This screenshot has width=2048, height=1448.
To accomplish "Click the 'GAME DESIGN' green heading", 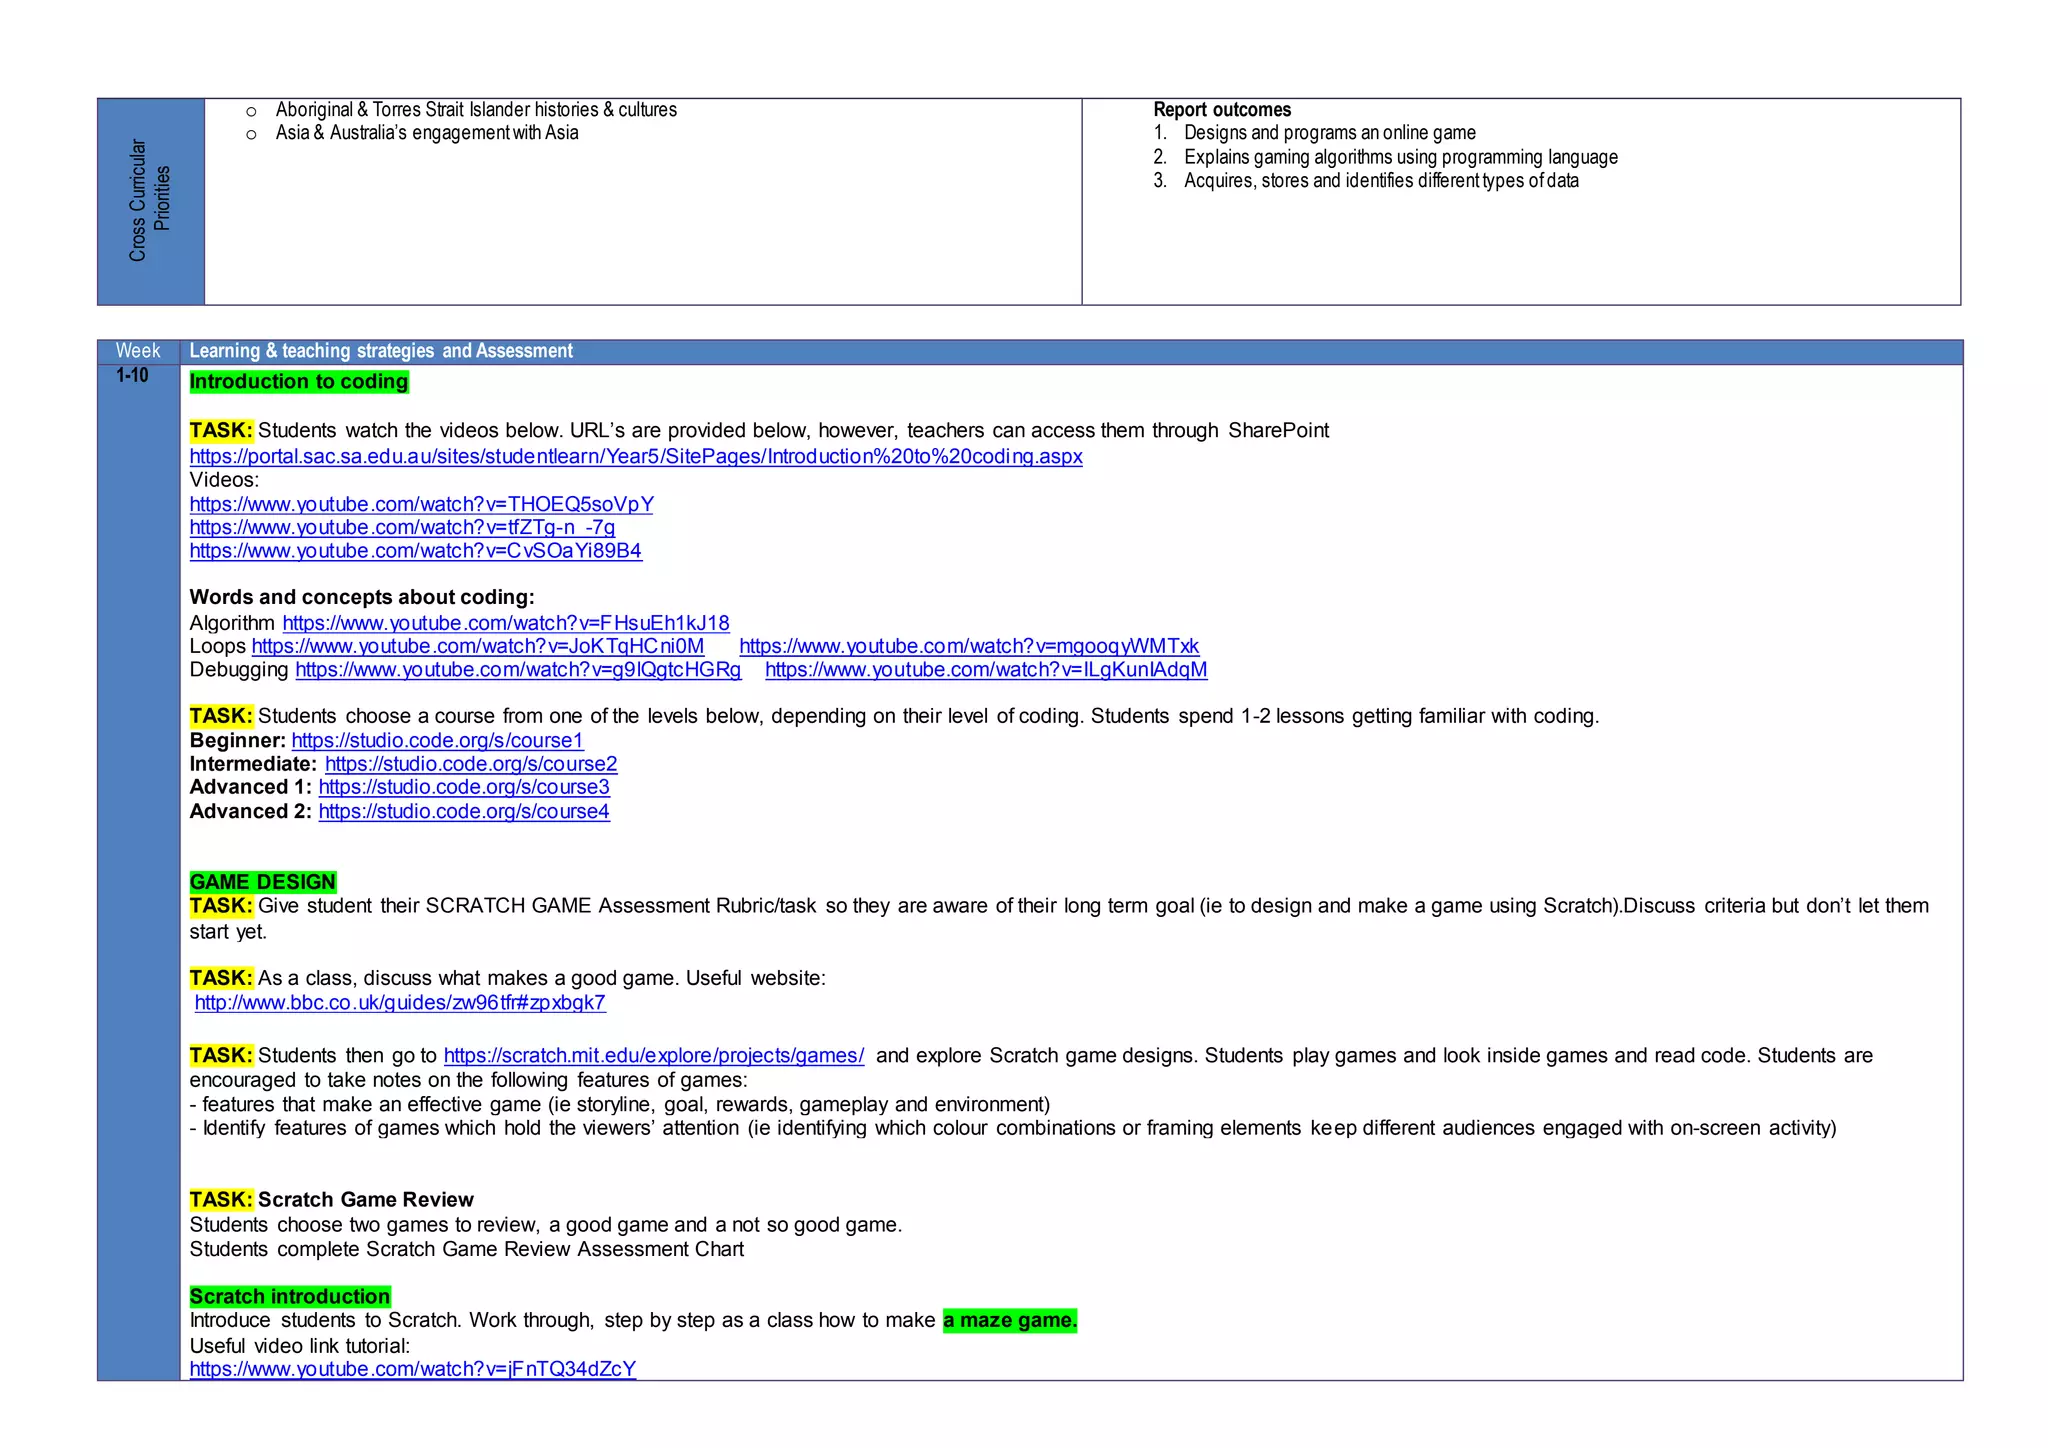I will 263,882.
